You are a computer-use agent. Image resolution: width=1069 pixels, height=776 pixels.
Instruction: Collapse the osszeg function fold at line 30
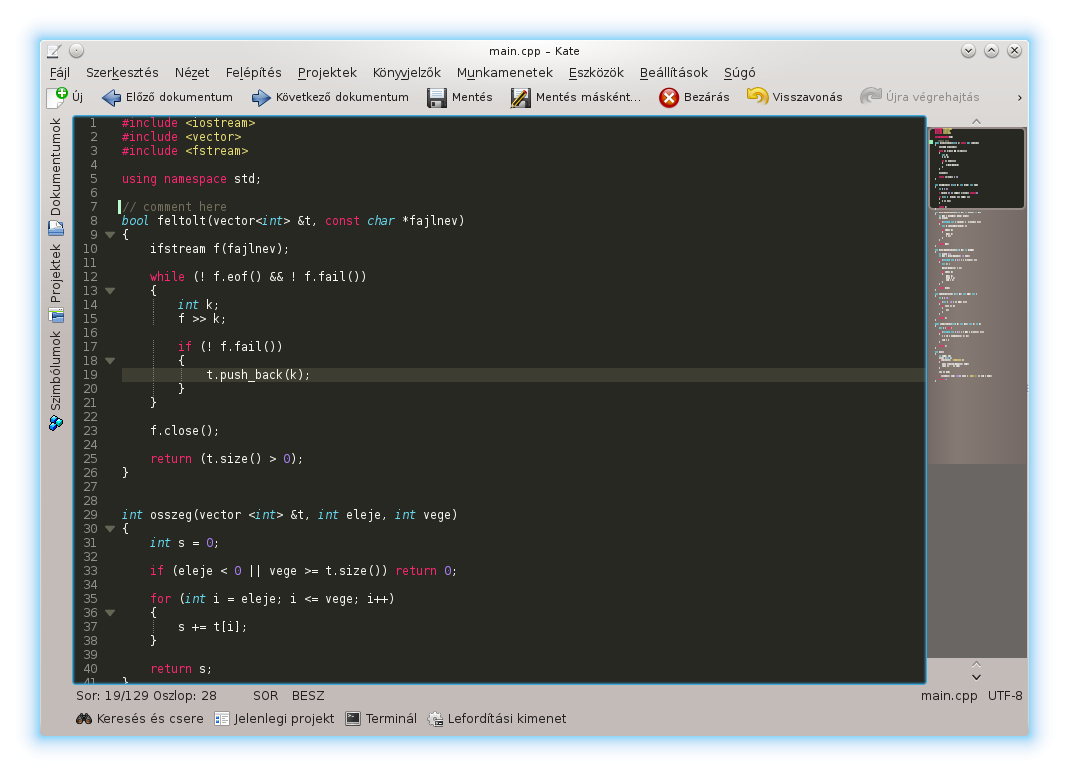pyautogui.click(x=110, y=528)
